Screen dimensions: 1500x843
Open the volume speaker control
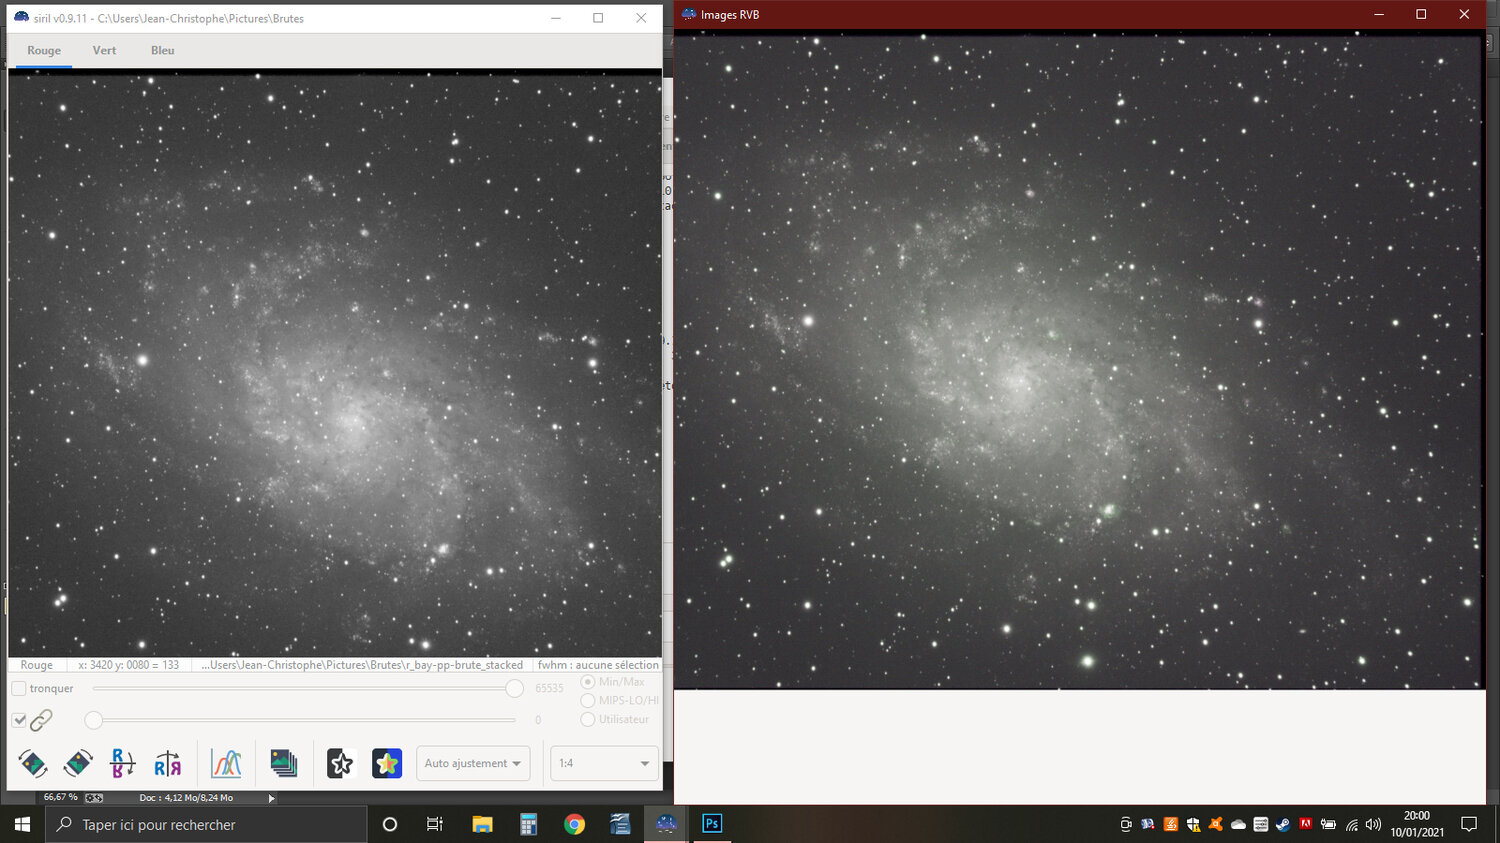pos(1373,825)
